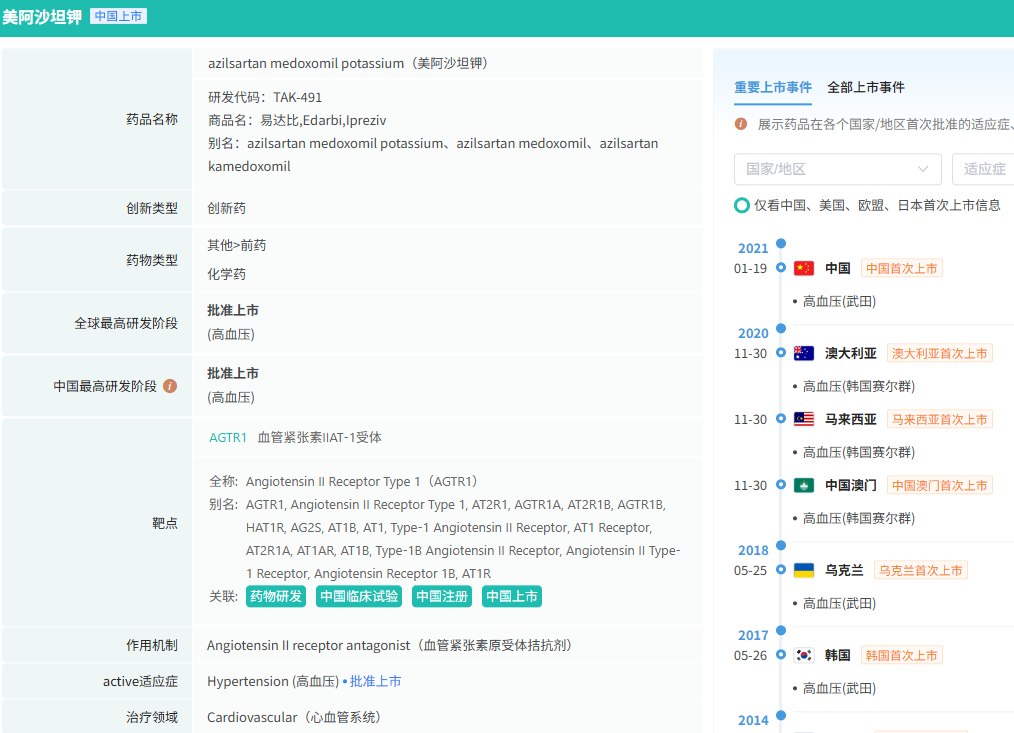
Task: Open the 国家/地区 dropdown
Action: pyautogui.click(x=837, y=169)
